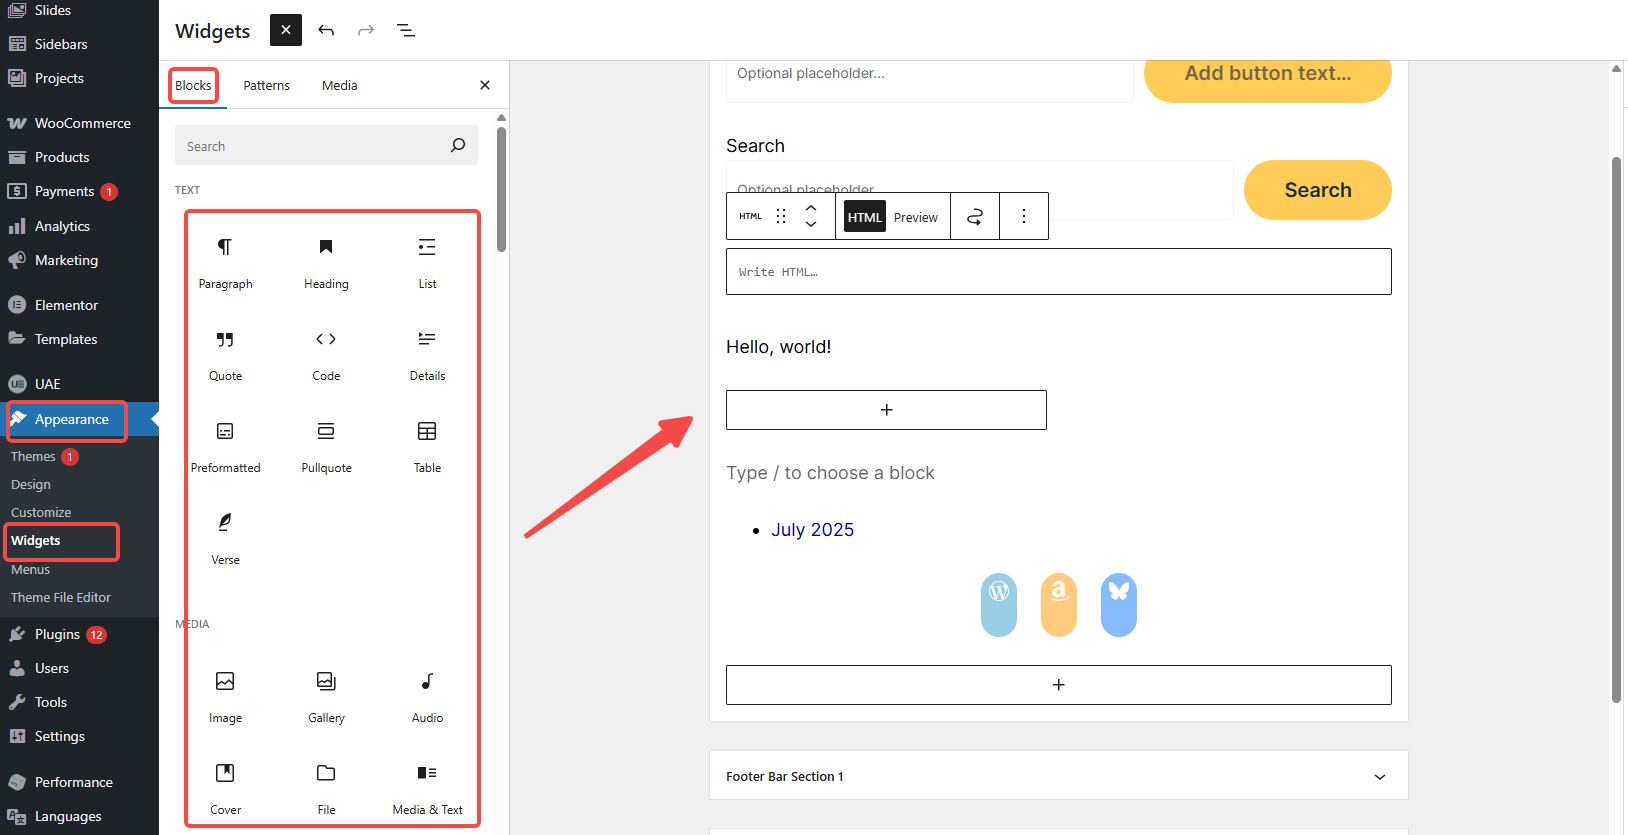This screenshot has width=1628, height=835.
Task: Open the document list view icon
Action: click(406, 30)
